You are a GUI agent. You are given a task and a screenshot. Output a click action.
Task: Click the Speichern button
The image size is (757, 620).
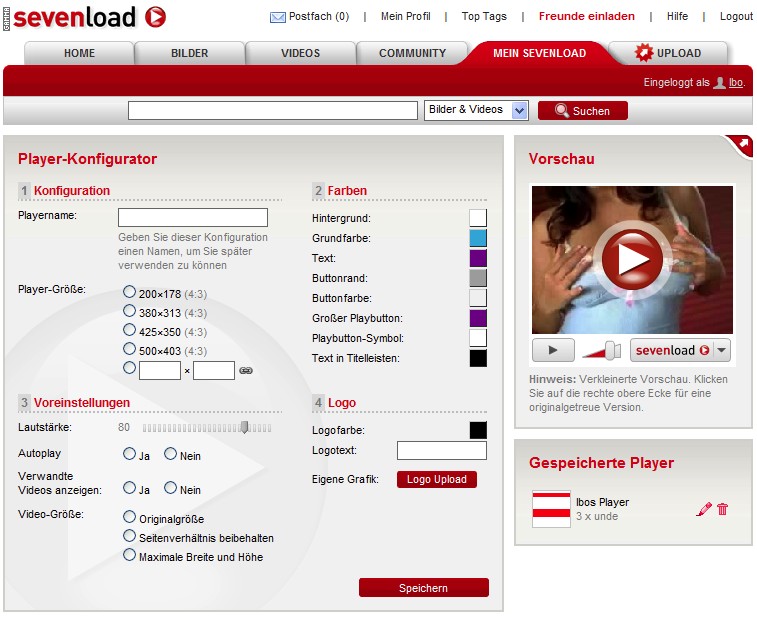(423, 588)
